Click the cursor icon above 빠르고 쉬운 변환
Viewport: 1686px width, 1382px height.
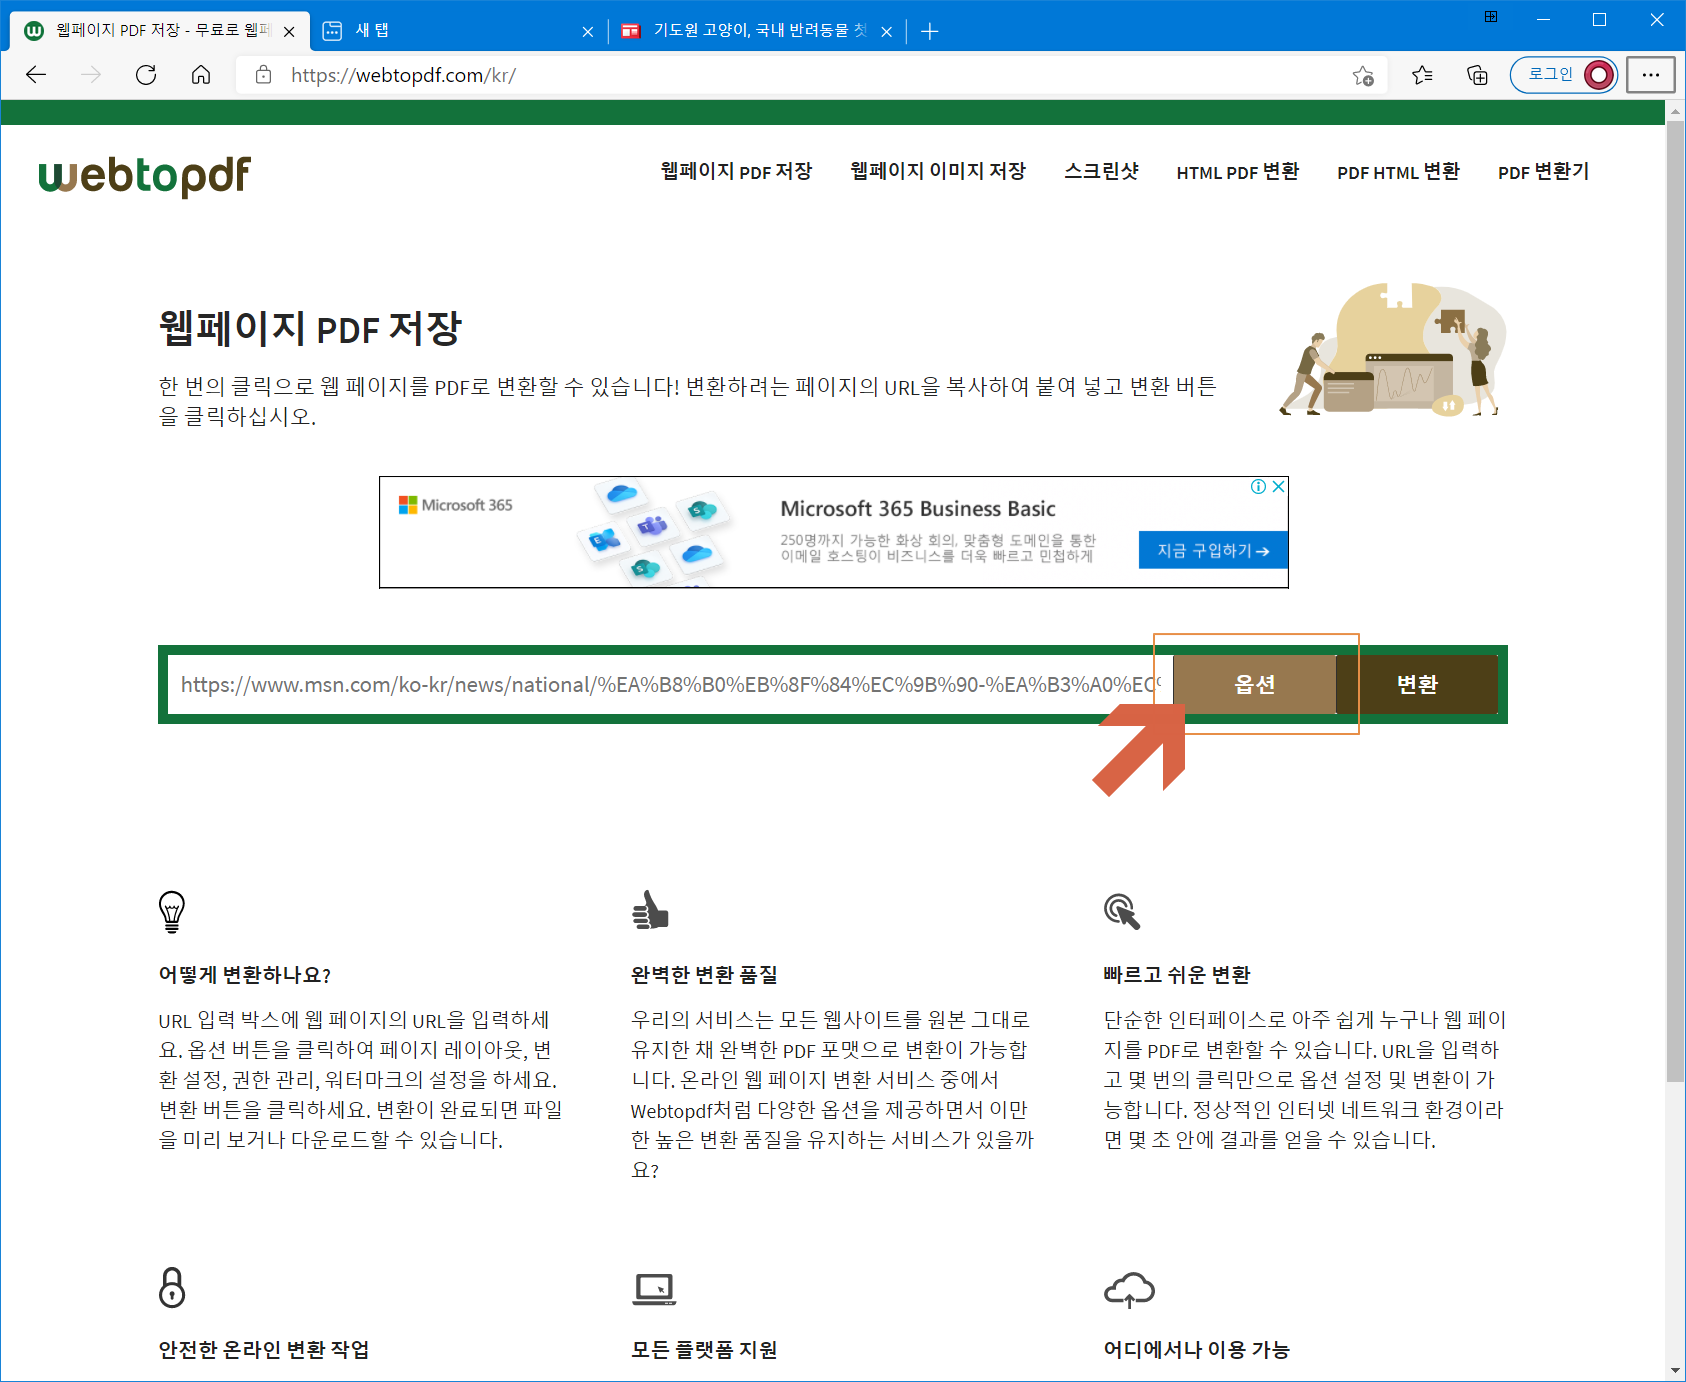[1122, 911]
